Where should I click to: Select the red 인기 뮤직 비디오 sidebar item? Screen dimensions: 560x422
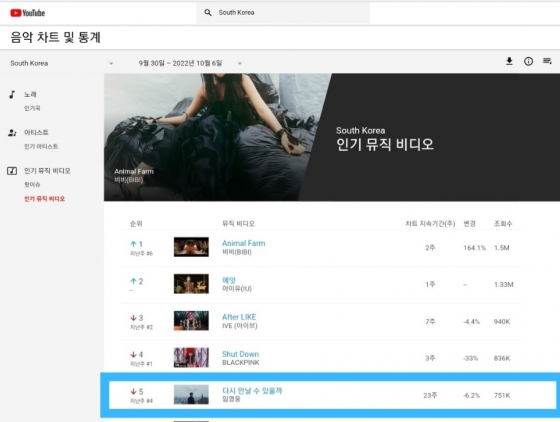pos(45,199)
